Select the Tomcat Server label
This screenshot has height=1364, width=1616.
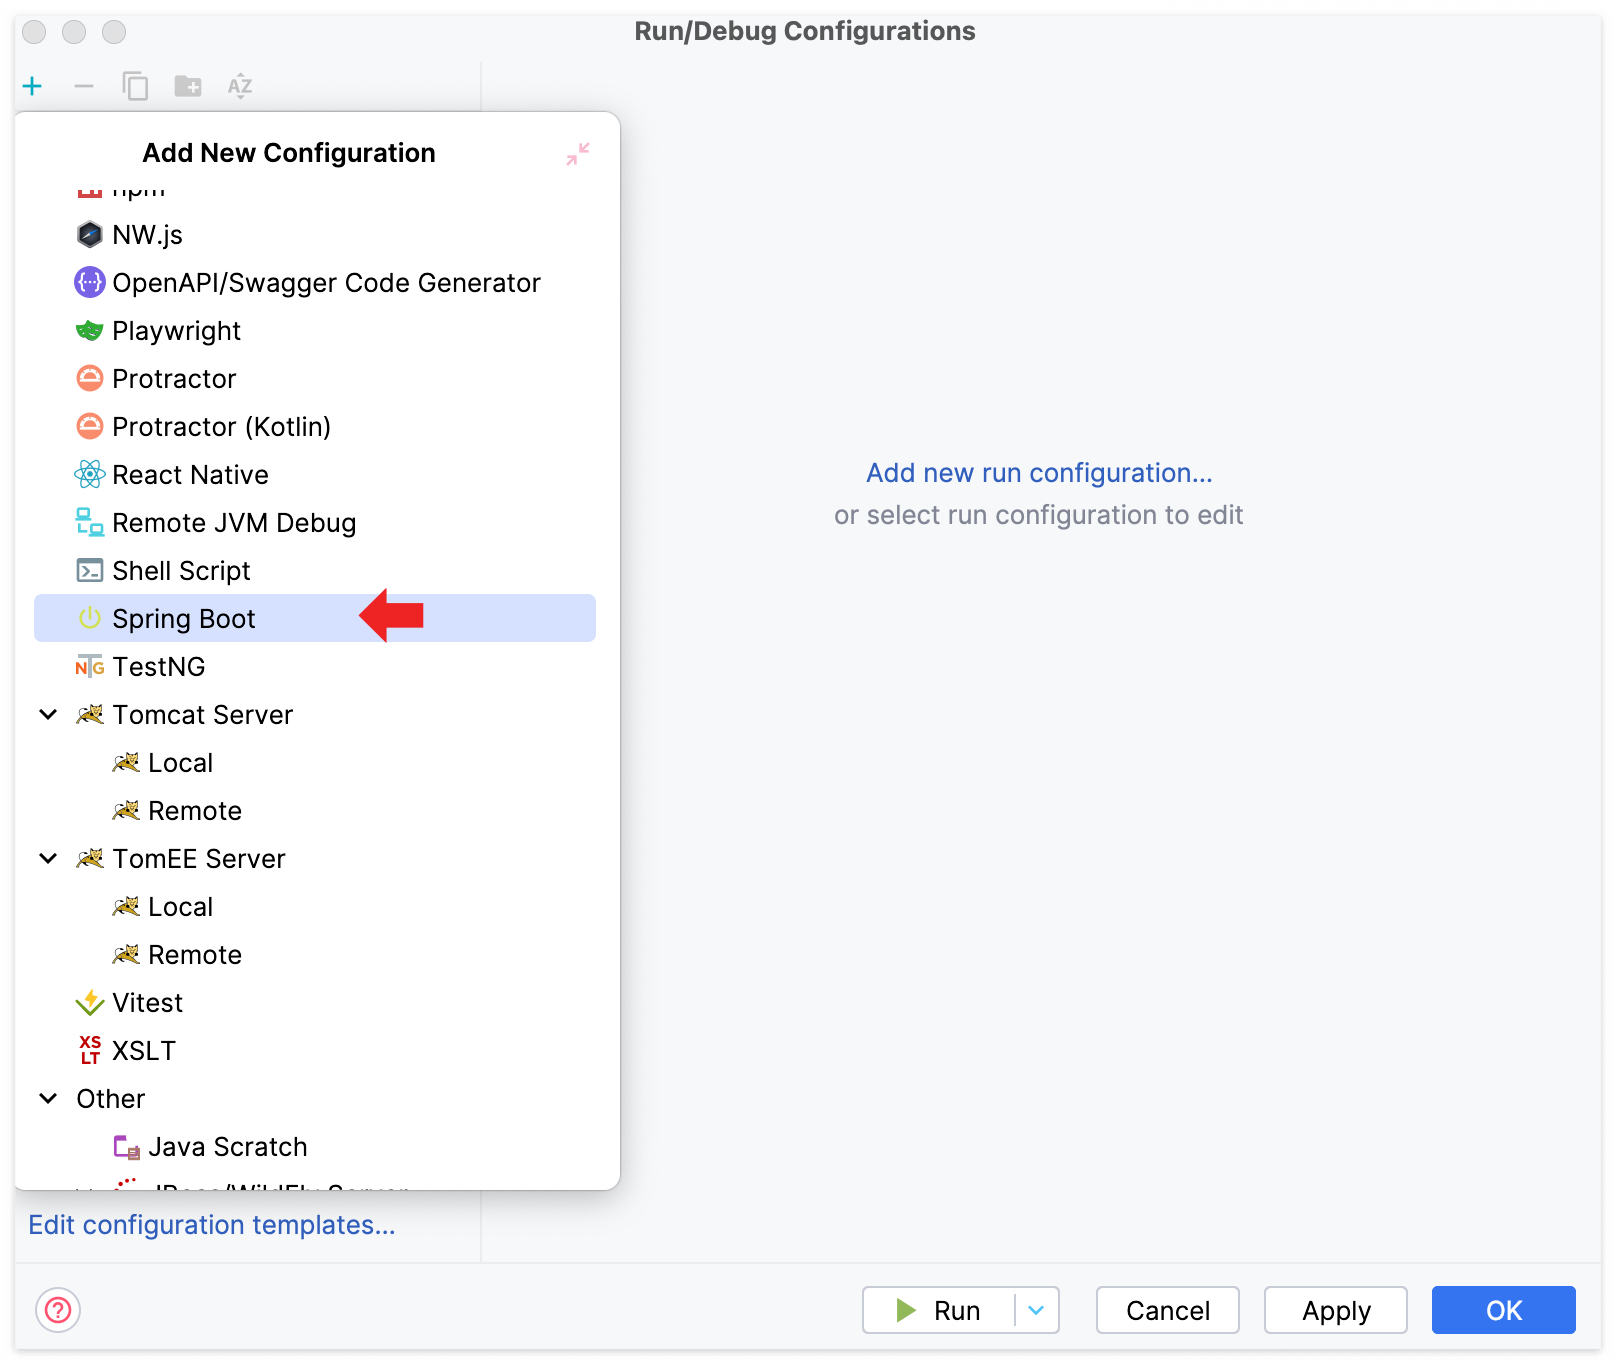[203, 715]
